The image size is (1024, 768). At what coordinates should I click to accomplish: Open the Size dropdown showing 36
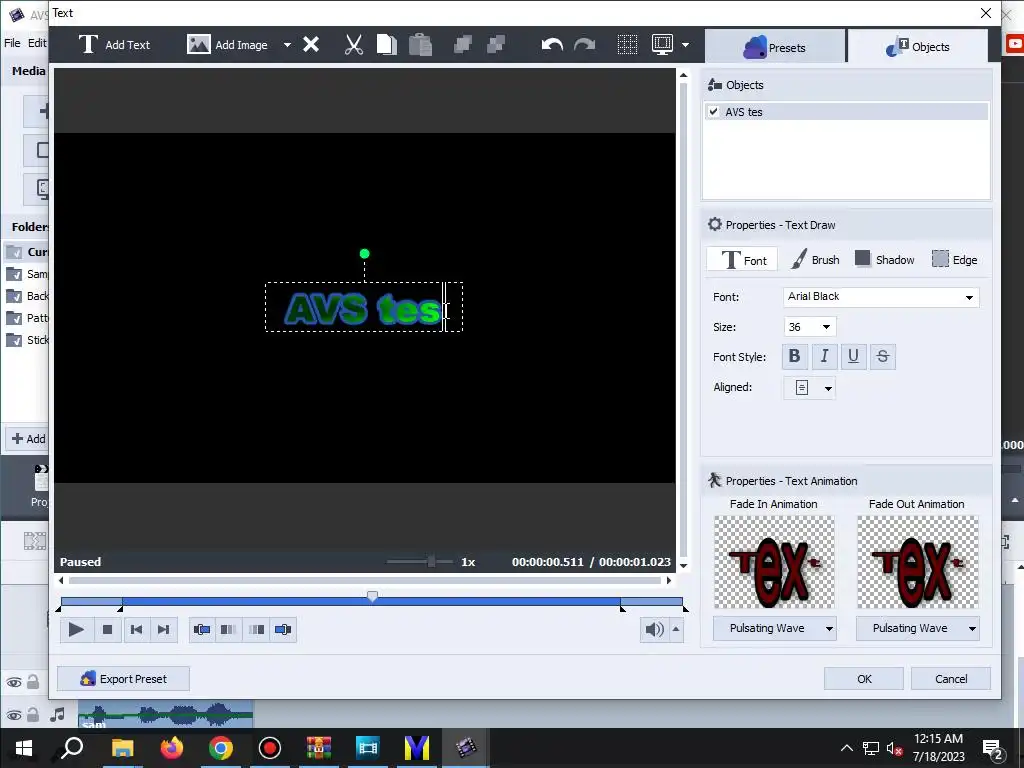point(810,327)
